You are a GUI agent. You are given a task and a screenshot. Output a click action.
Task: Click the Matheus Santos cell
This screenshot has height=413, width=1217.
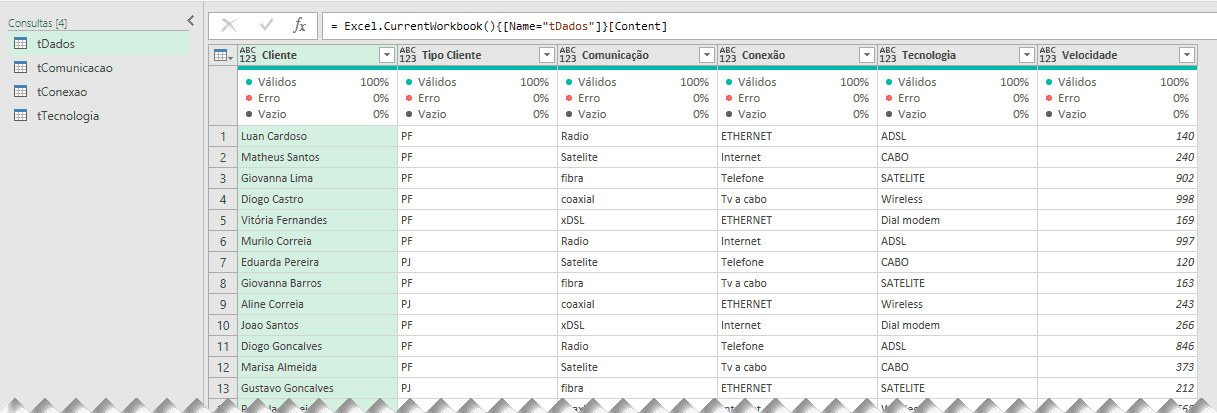(280, 157)
